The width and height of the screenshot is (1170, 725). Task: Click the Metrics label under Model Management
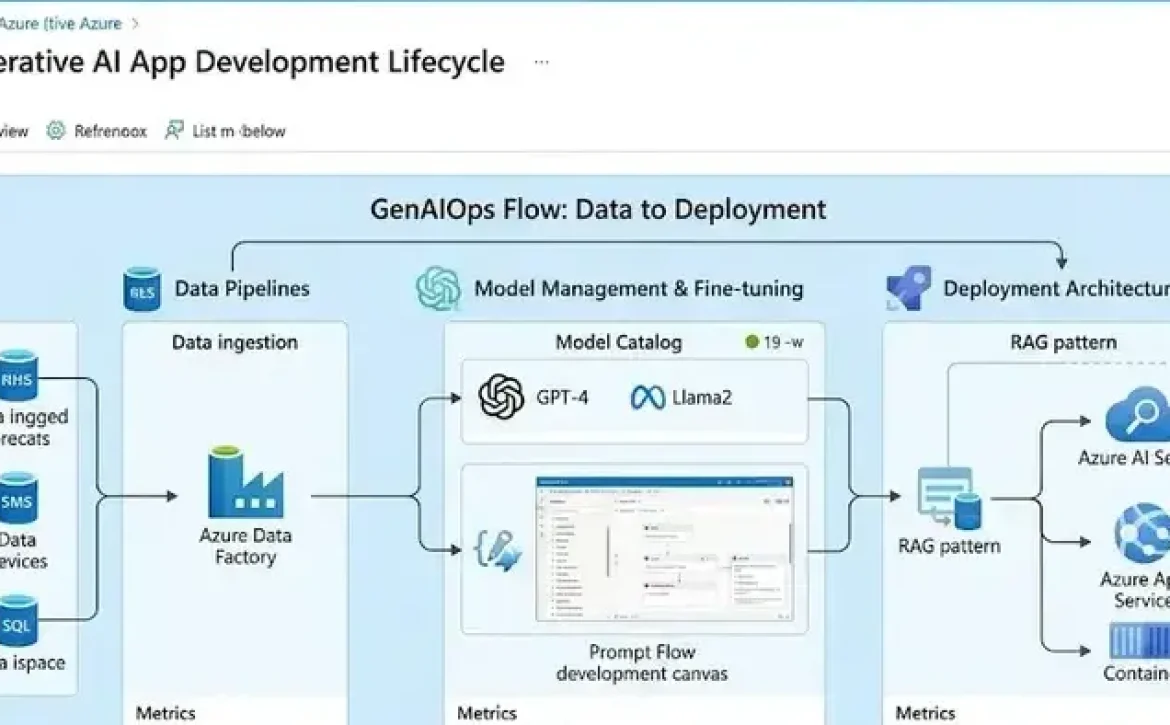pyautogui.click(x=487, y=713)
